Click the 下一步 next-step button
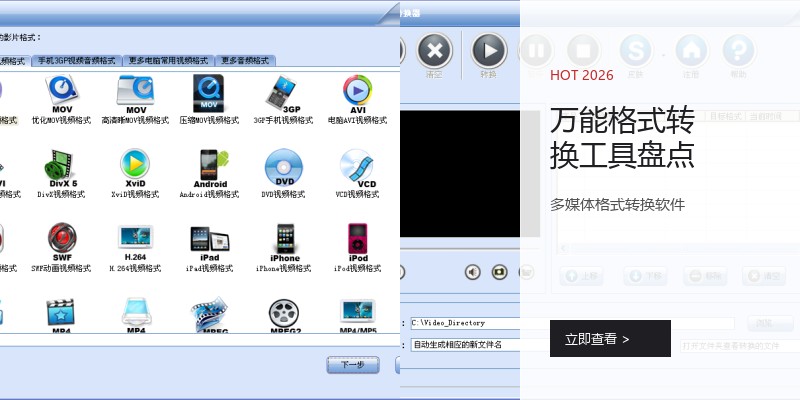 point(353,365)
